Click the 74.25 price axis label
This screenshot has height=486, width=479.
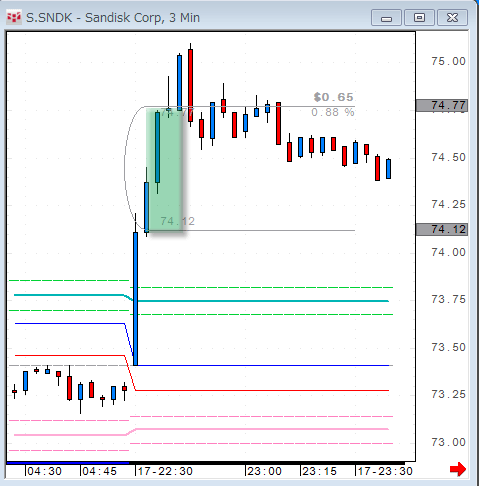[448, 204]
